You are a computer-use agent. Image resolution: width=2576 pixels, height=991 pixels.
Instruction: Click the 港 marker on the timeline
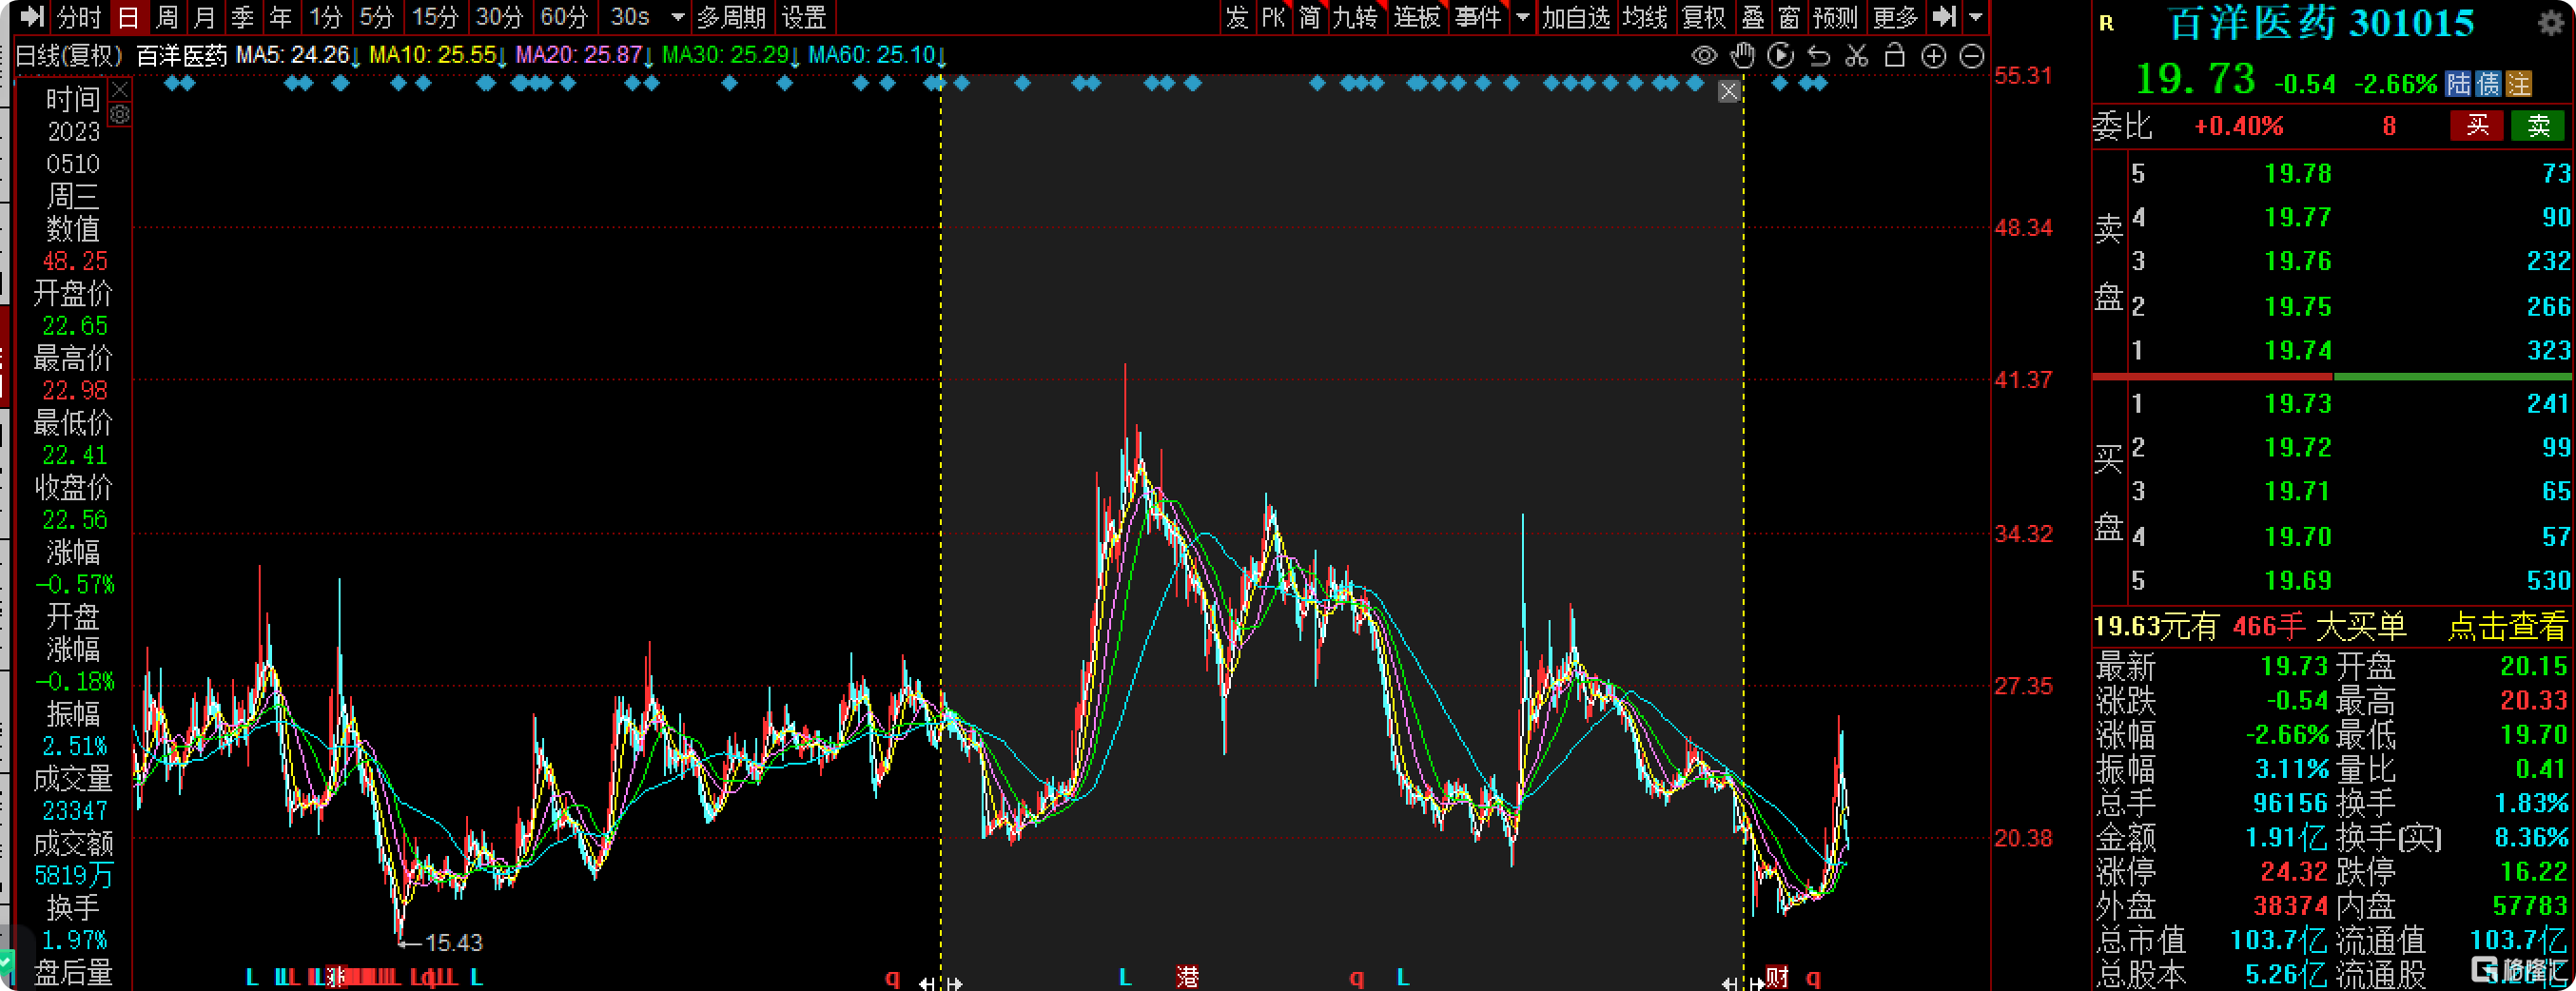(1187, 977)
